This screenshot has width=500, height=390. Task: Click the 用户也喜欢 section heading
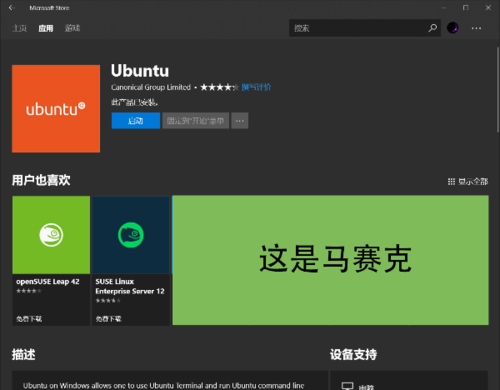pos(41,180)
